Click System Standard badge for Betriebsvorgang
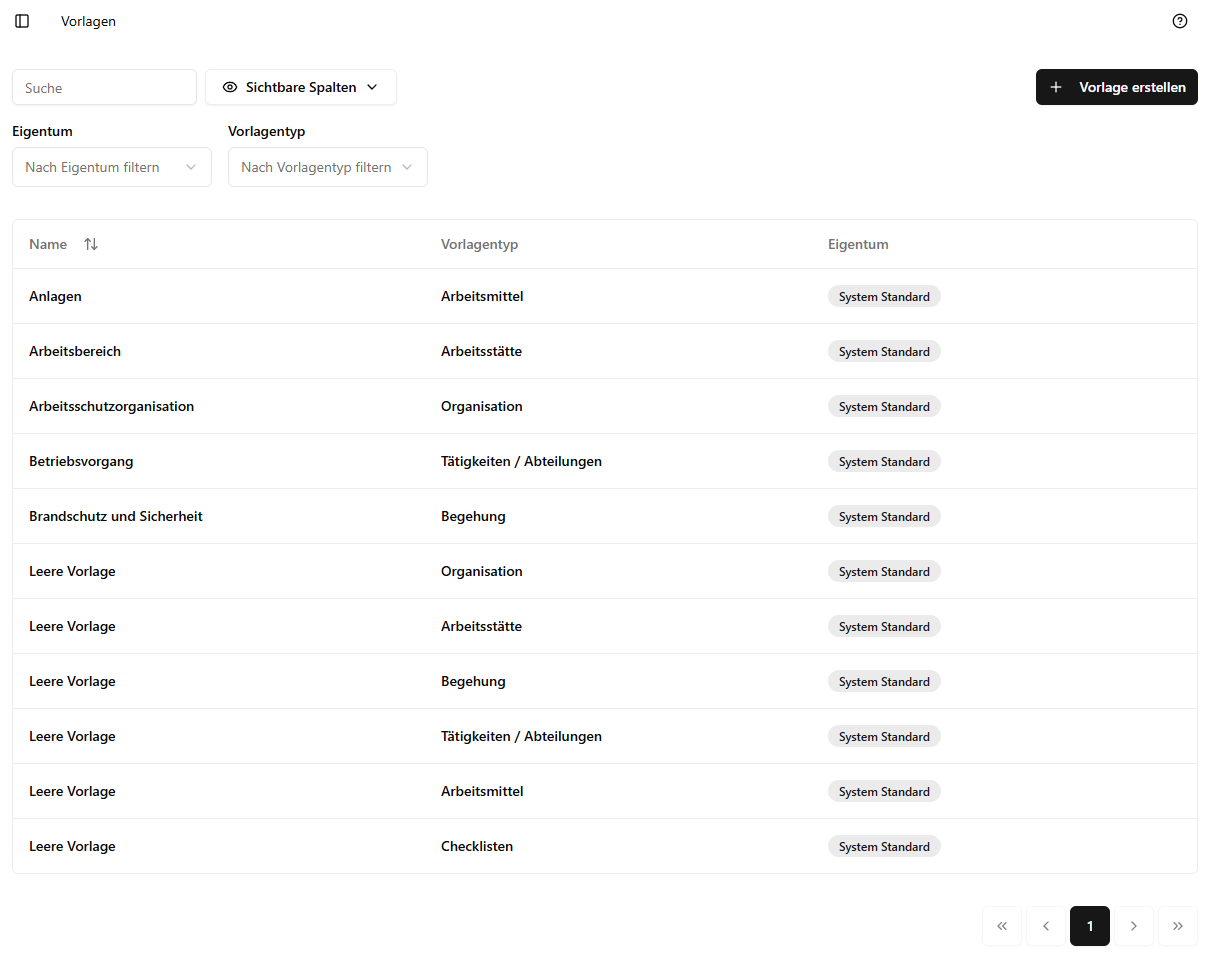The image size is (1207, 957). click(884, 462)
